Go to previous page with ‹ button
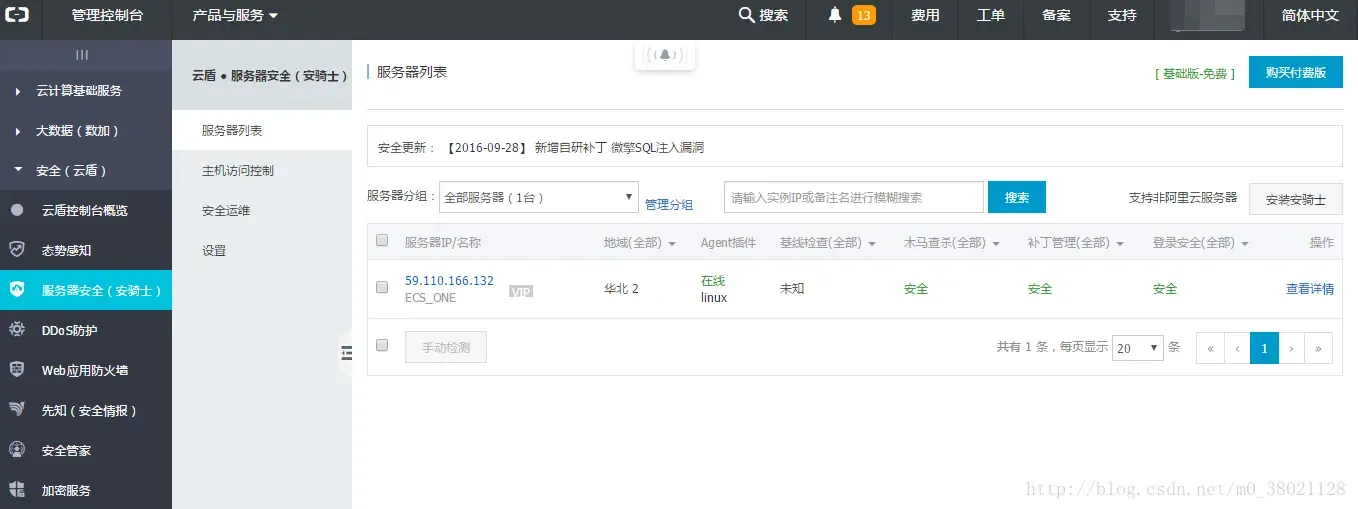 (x=1237, y=348)
